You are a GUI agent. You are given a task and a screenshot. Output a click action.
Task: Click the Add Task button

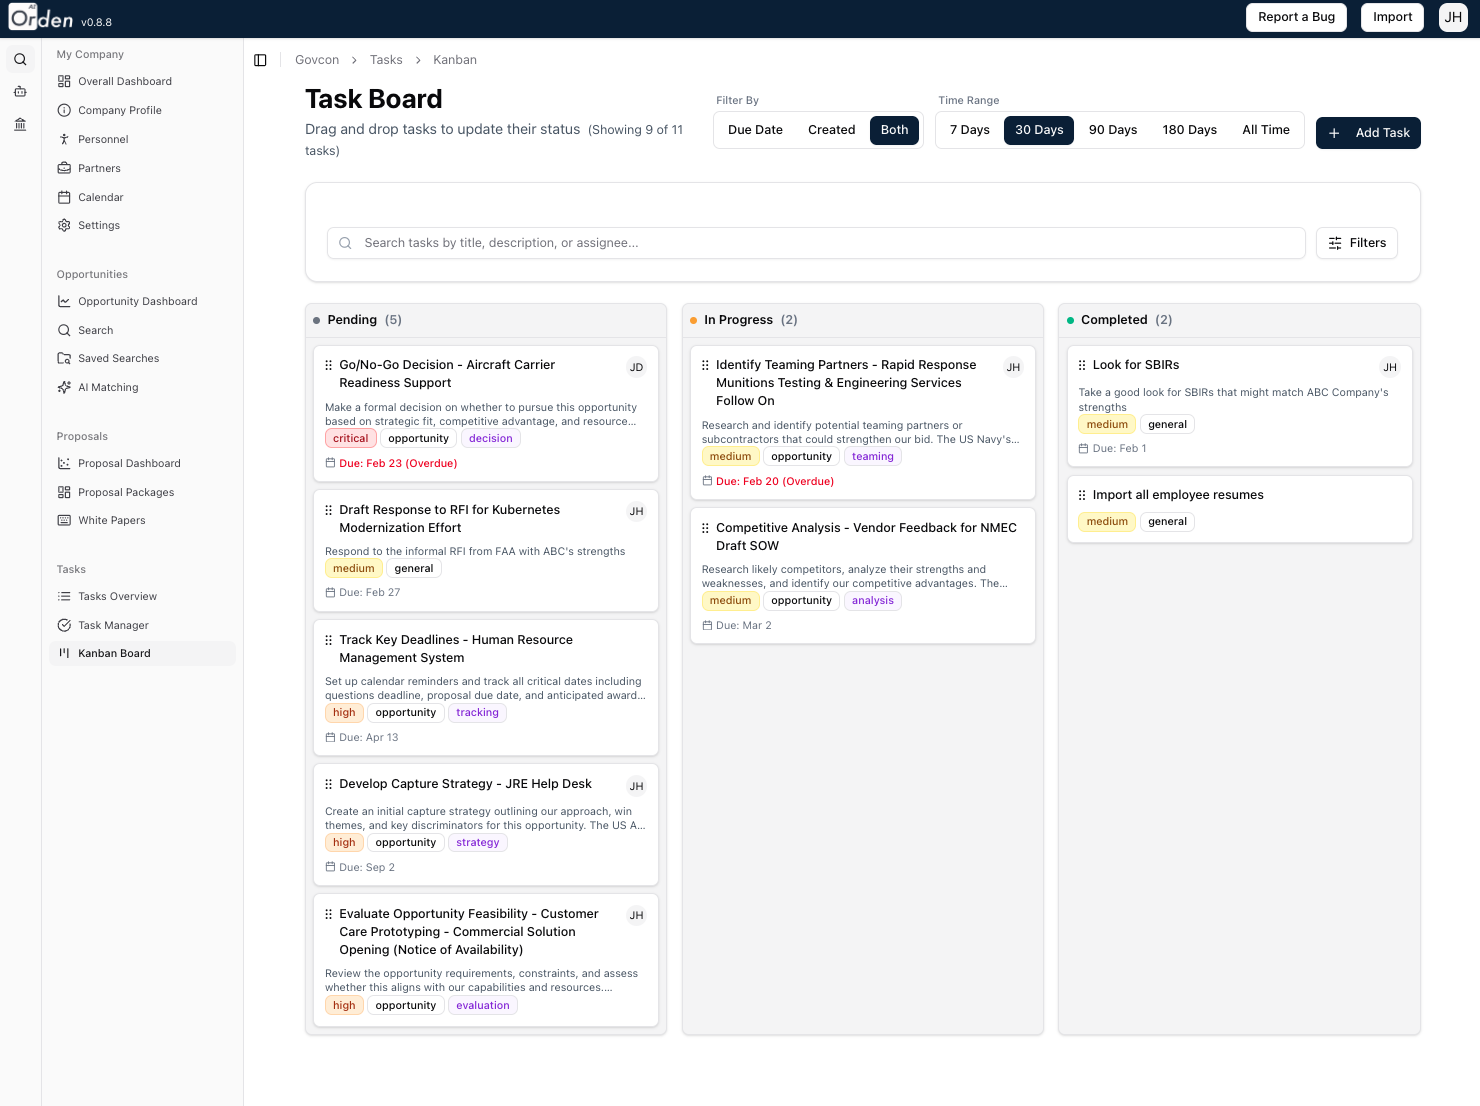pyautogui.click(x=1368, y=132)
